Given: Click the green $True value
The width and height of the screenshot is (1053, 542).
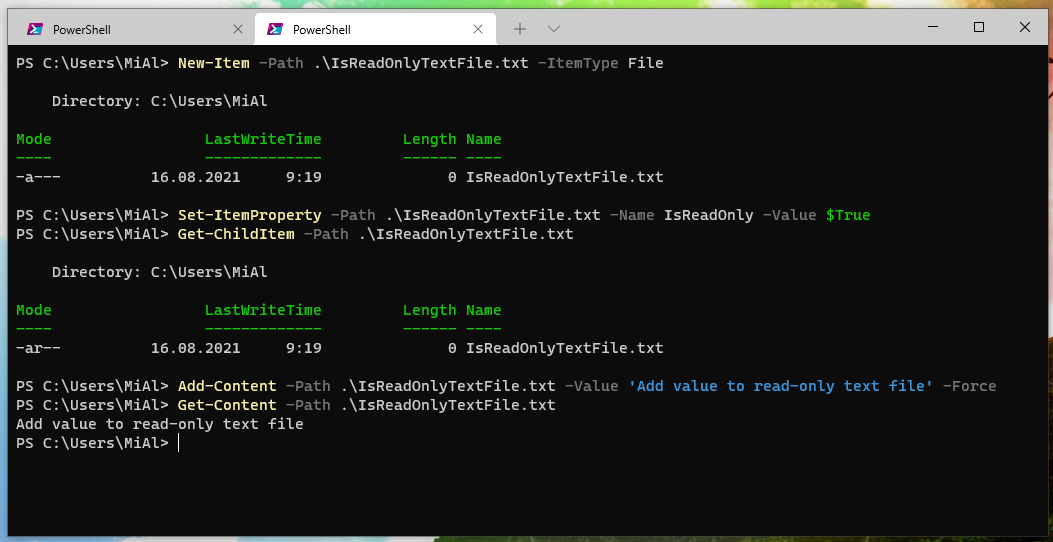Looking at the screenshot, I should 847,215.
